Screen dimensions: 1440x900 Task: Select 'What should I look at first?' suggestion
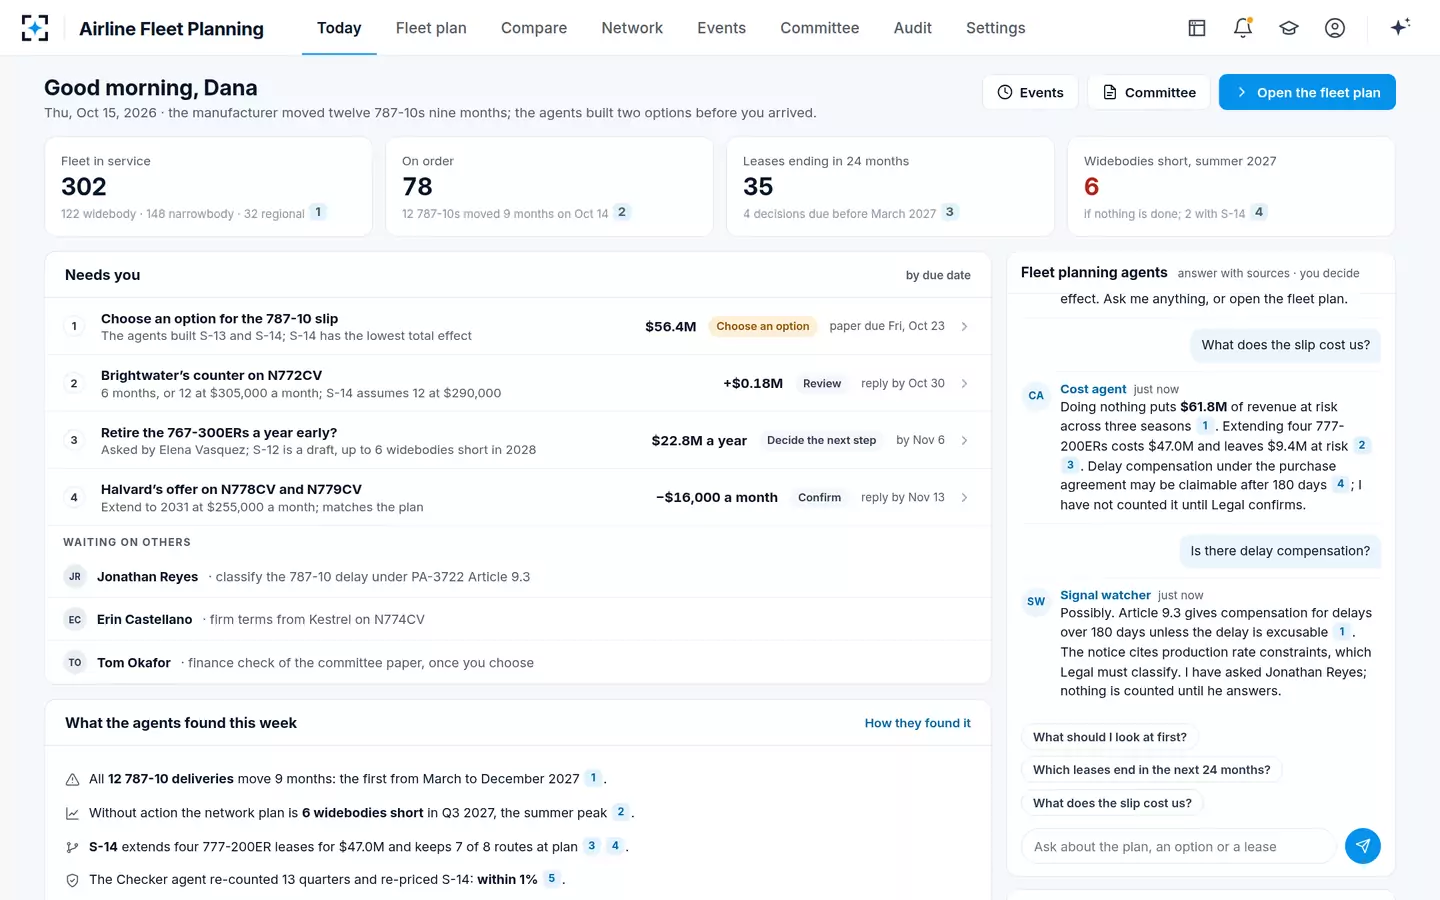(1110, 737)
